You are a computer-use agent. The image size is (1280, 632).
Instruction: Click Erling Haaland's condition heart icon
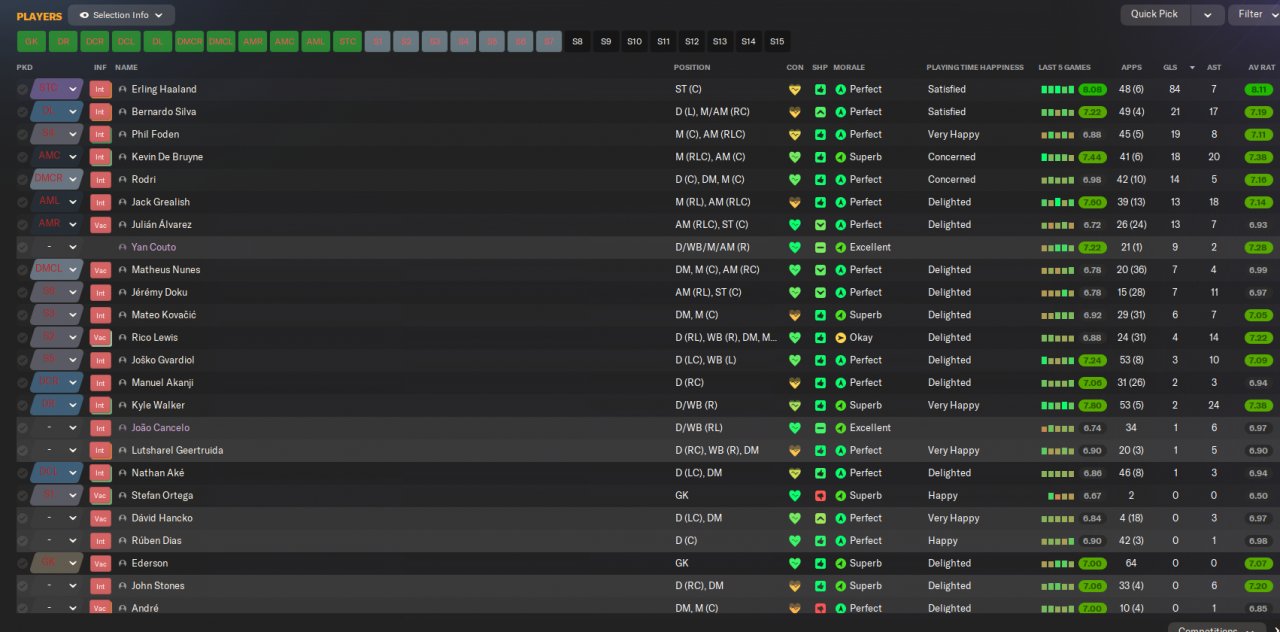(x=795, y=89)
